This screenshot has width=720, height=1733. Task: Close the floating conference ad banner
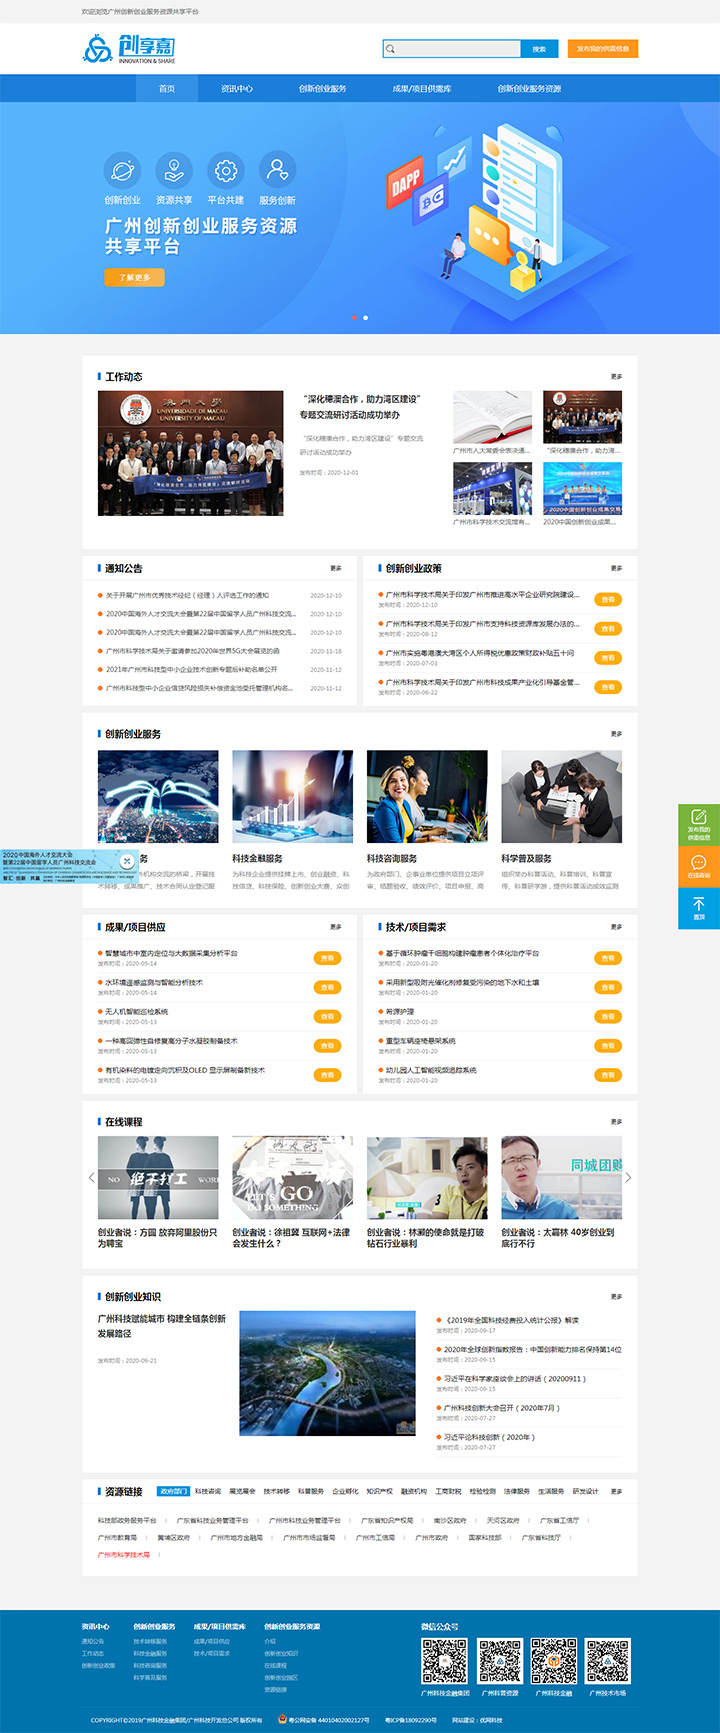tap(127, 860)
